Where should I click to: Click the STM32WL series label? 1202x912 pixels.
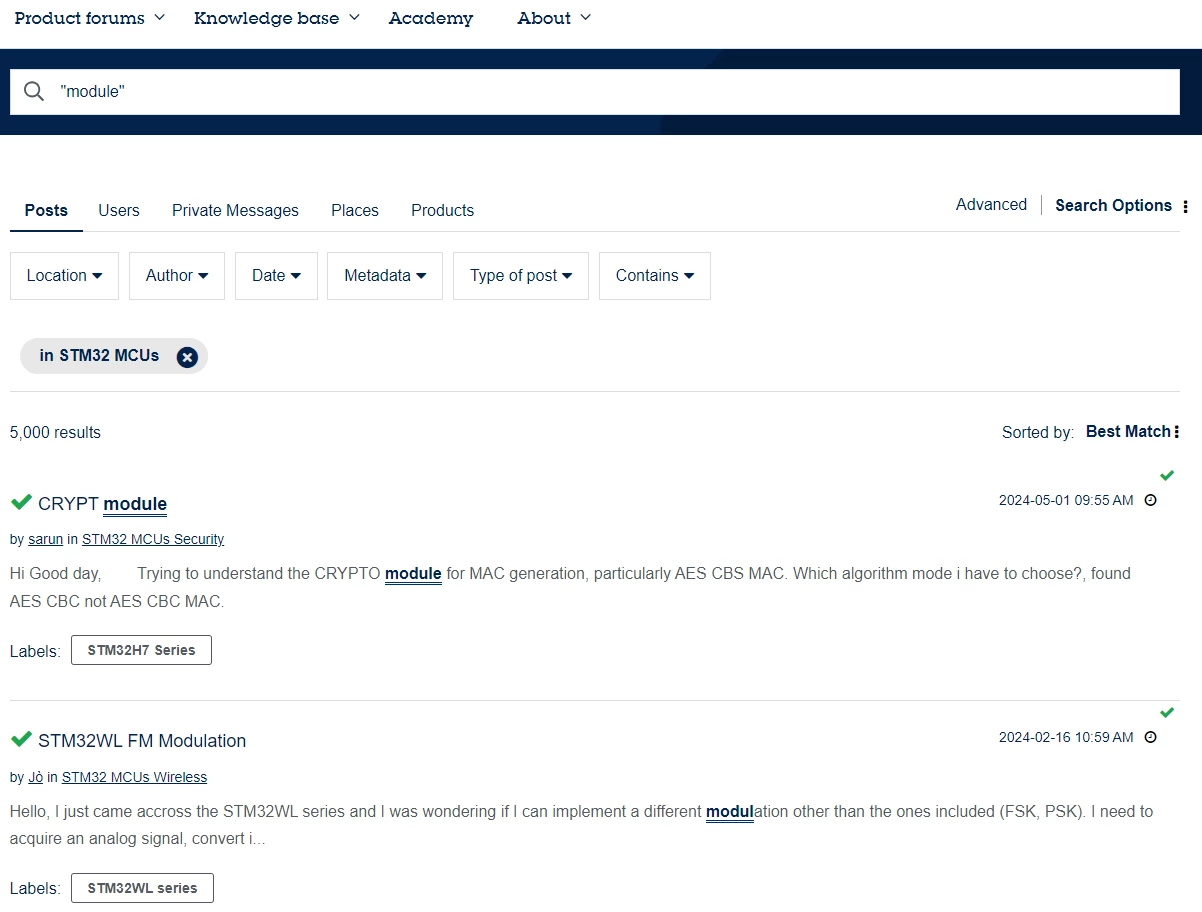[142, 888]
